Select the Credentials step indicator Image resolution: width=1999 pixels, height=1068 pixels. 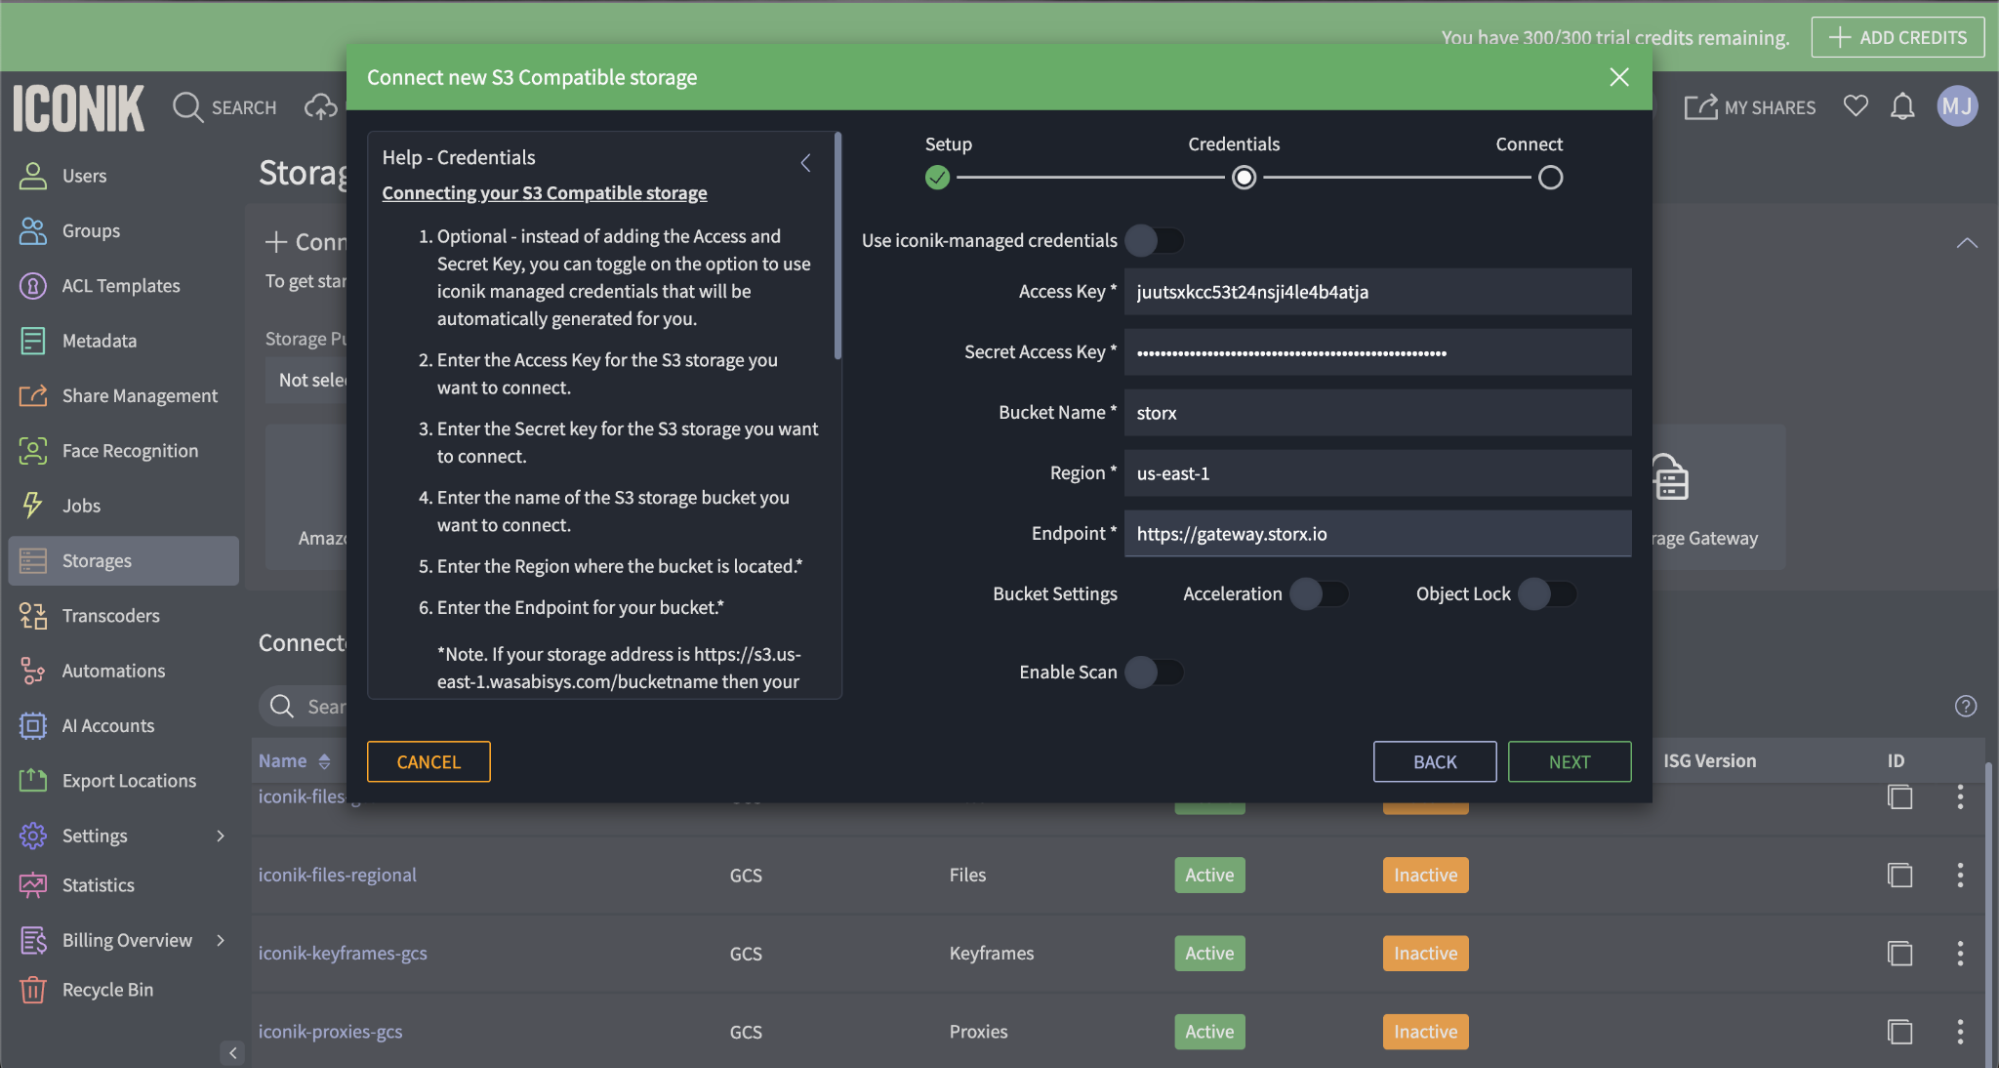1243,178
